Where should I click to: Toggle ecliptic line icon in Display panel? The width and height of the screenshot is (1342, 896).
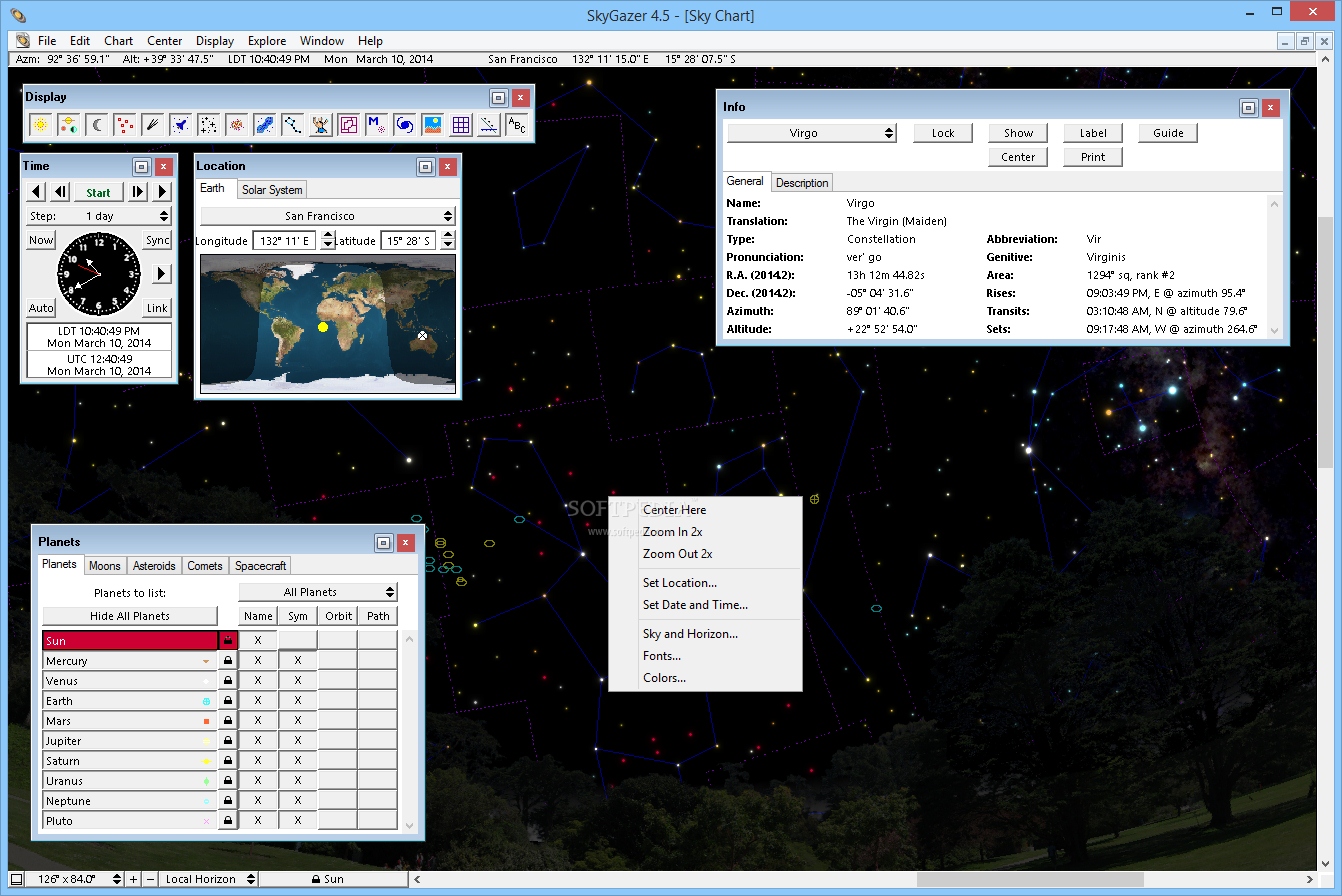point(489,125)
